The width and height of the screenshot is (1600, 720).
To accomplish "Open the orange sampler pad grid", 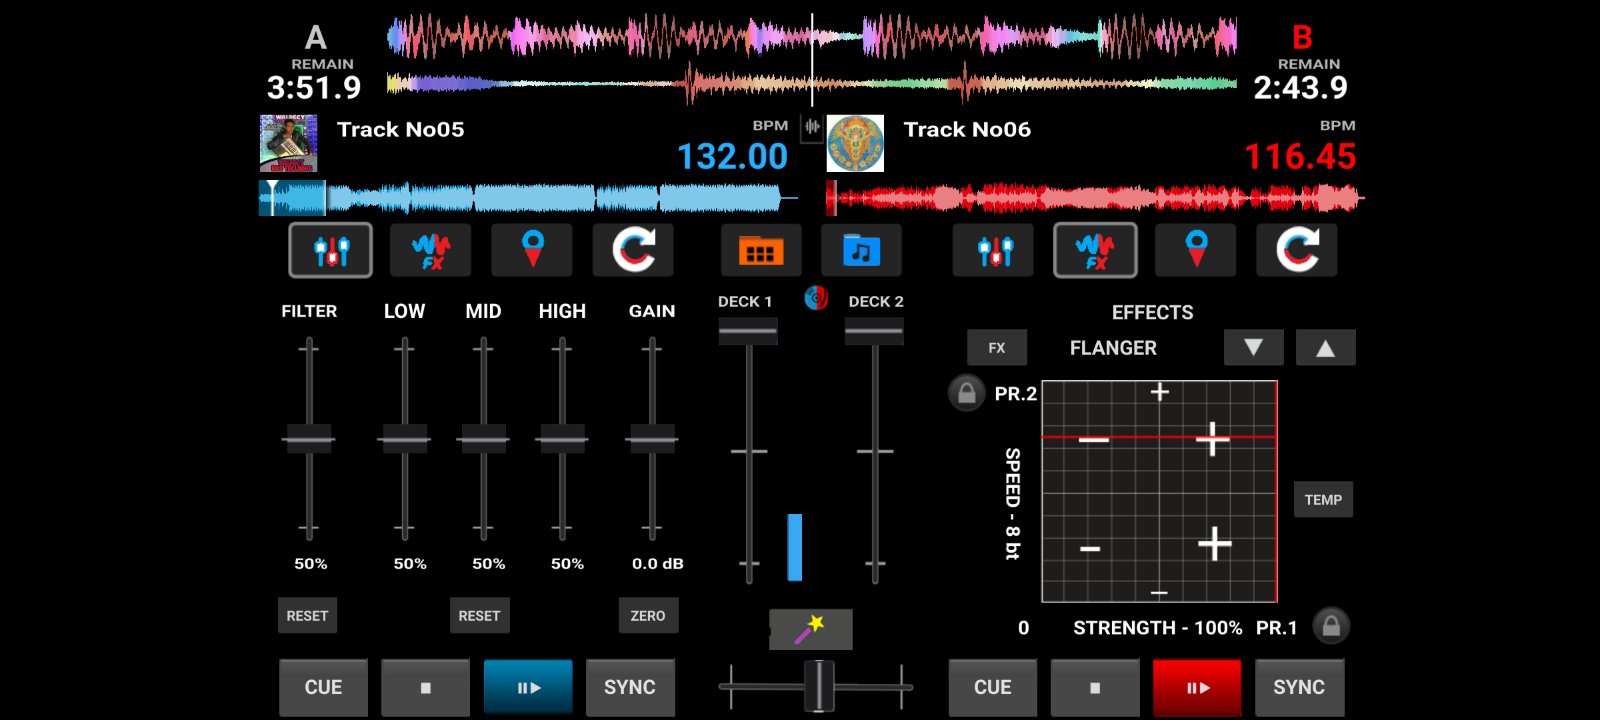I will (x=760, y=250).
